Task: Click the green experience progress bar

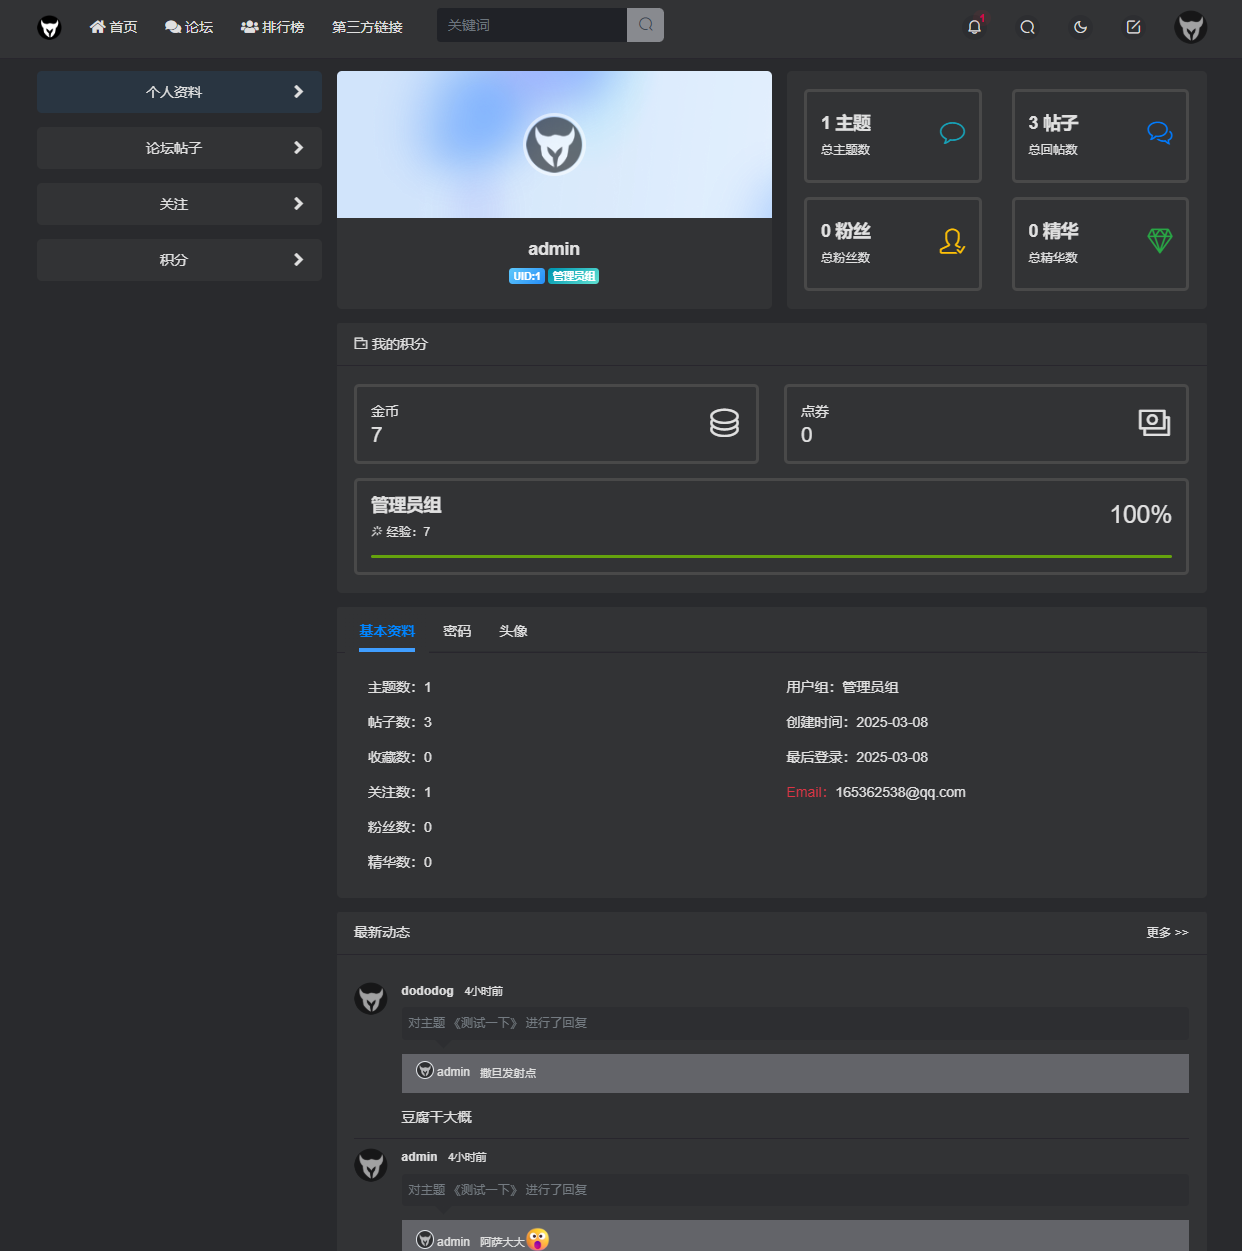Action: point(771,556)
